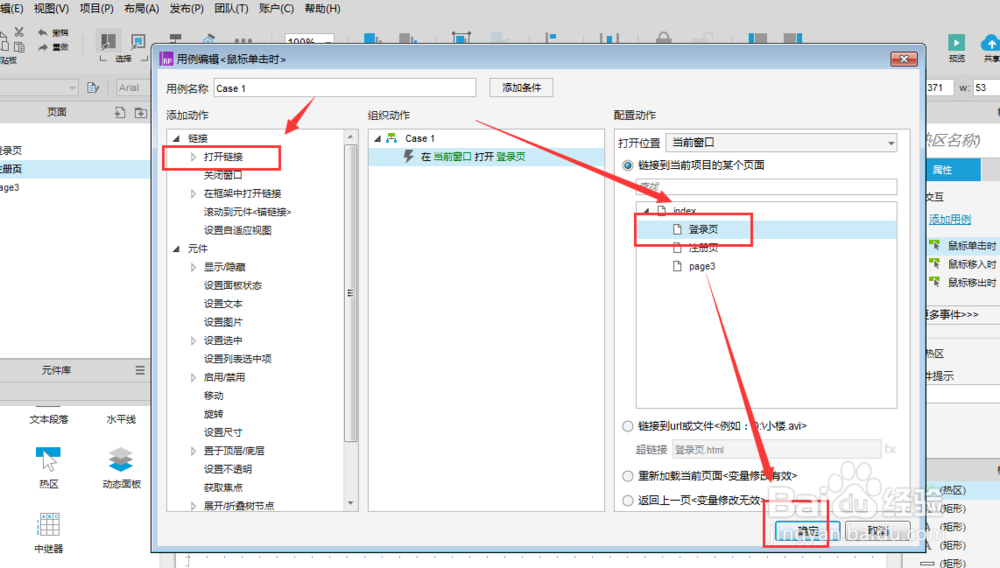The image size is (1000, 568).
Task: Select the 设置尺寸 action
Action: (x=223, y=433)
